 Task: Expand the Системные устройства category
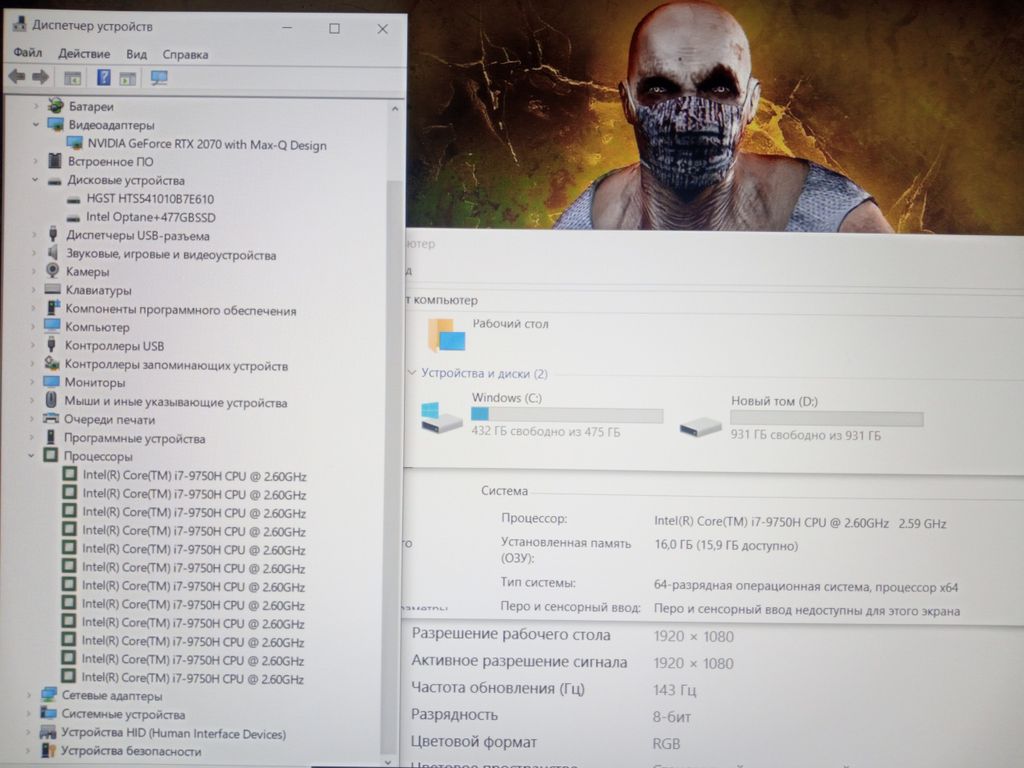pos(29,714)
